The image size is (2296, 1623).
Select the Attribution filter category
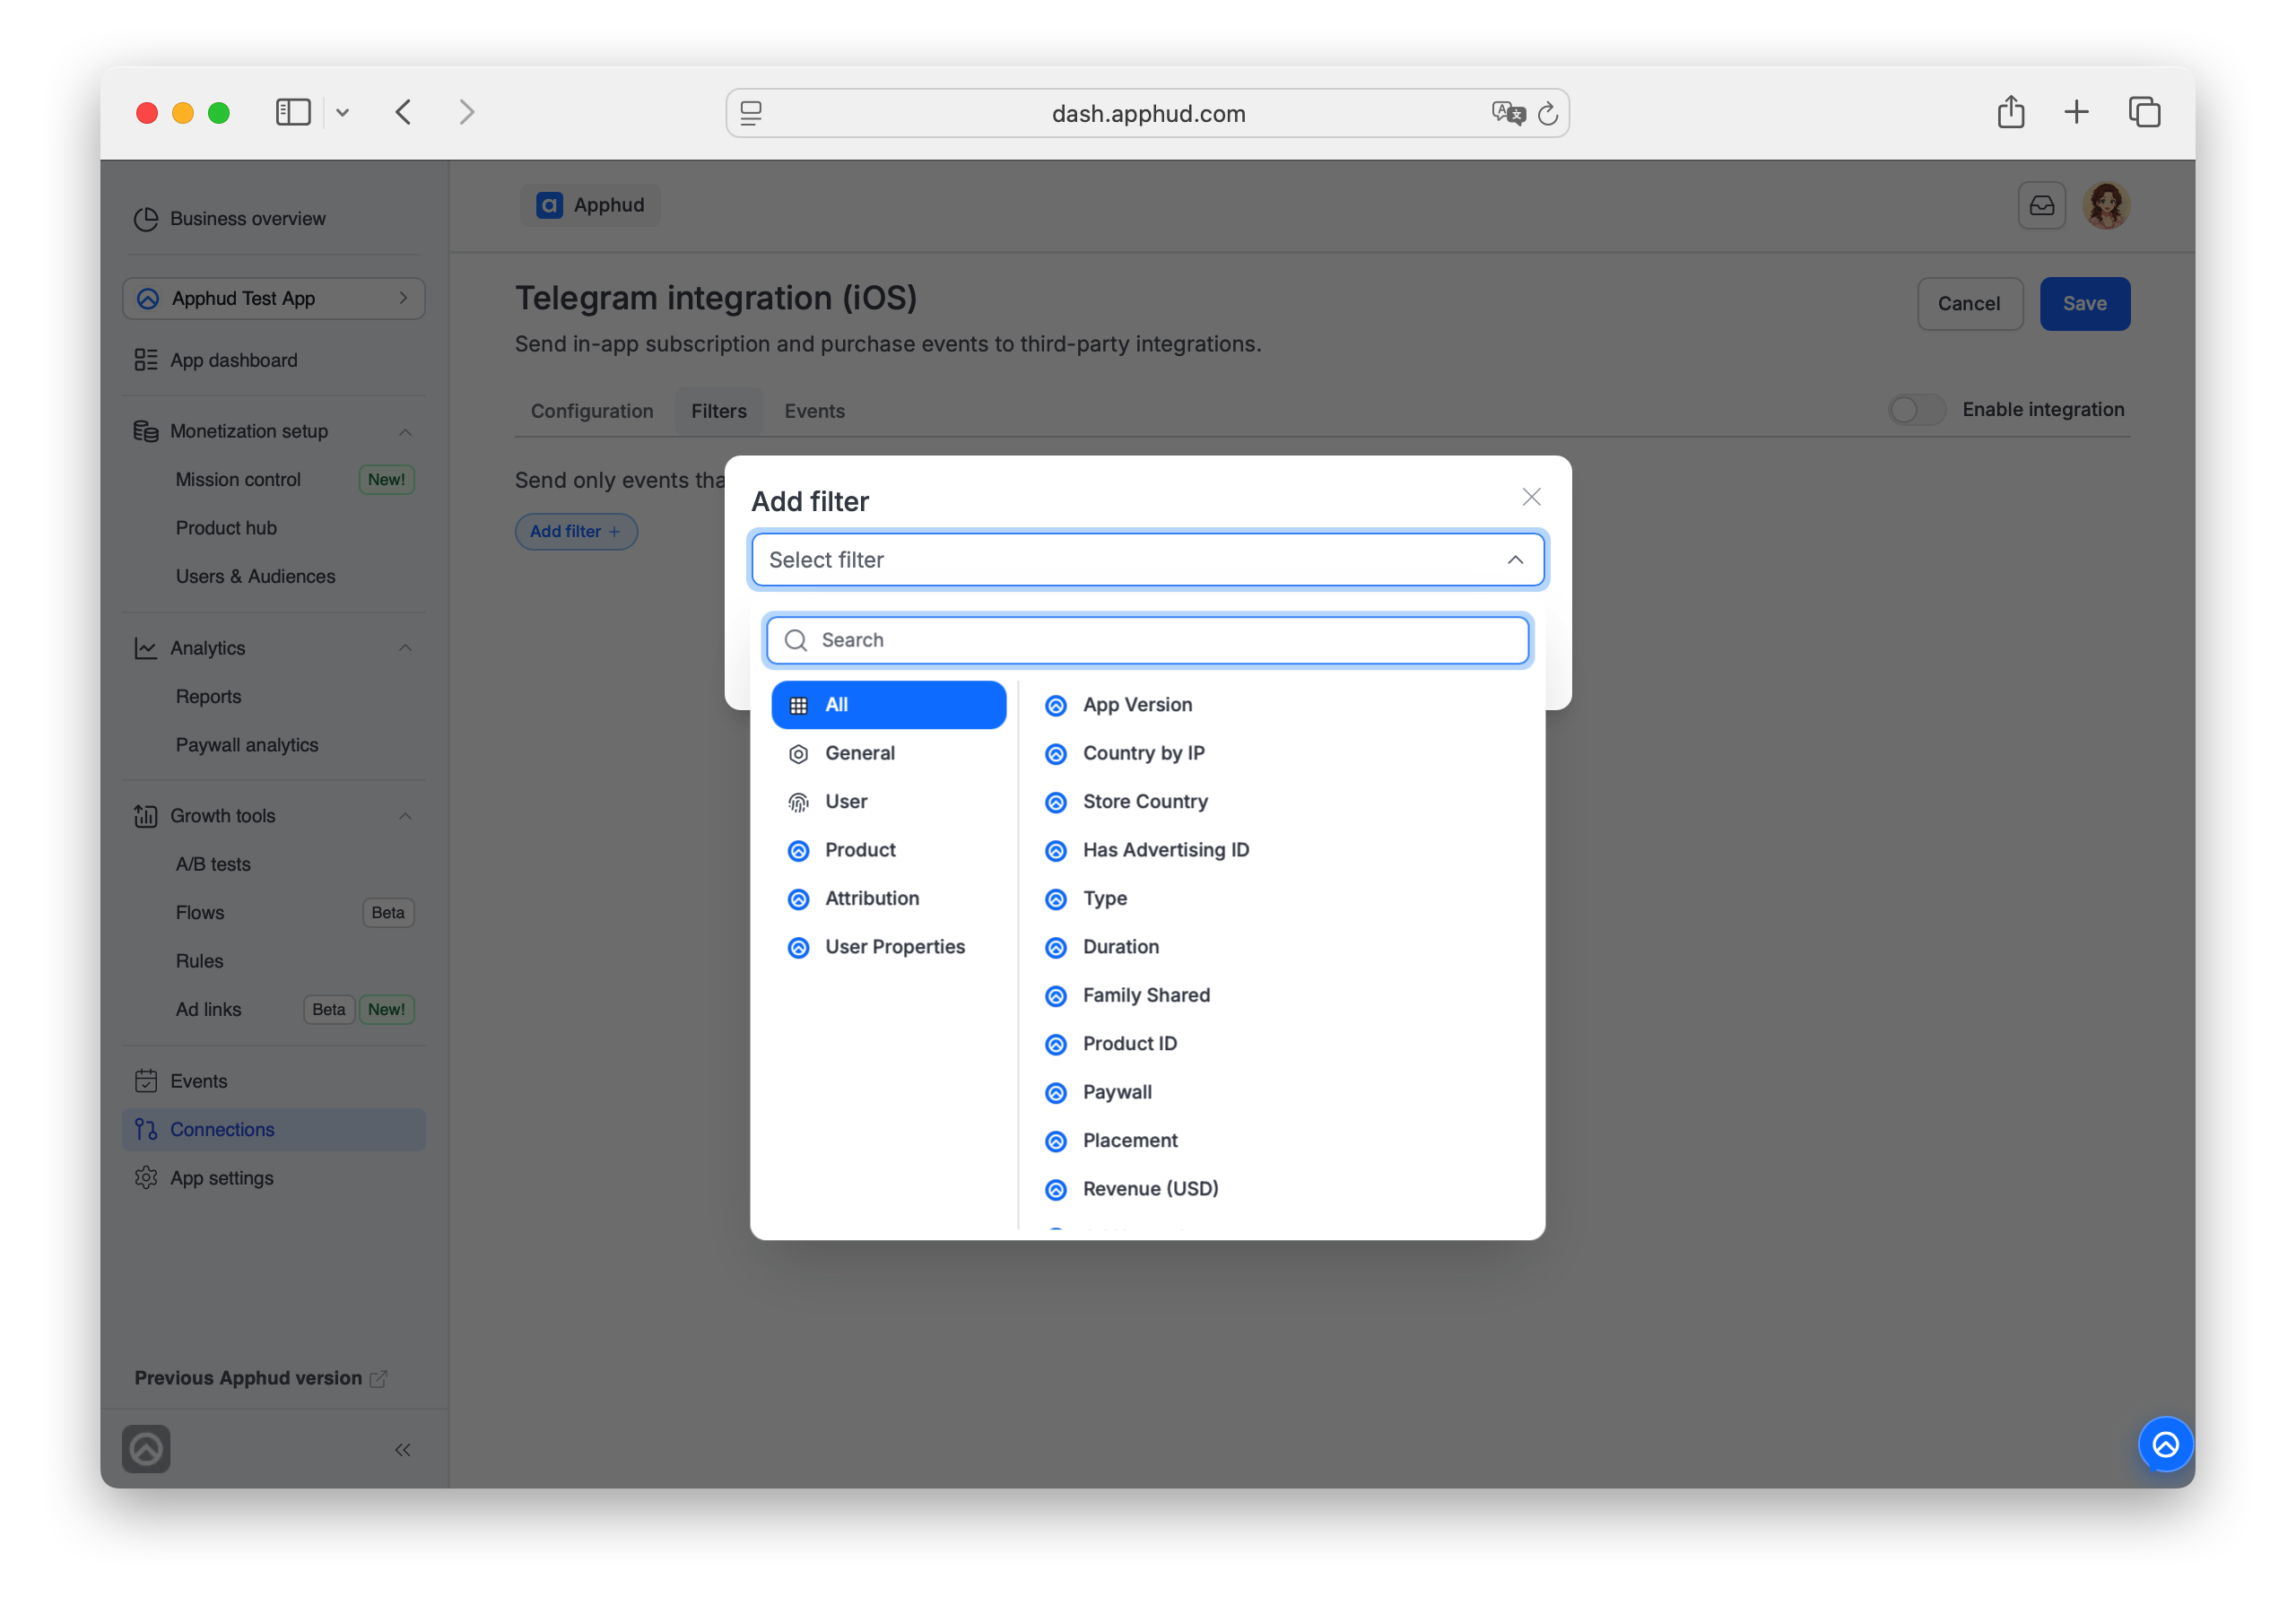click(x=888, y=899)
